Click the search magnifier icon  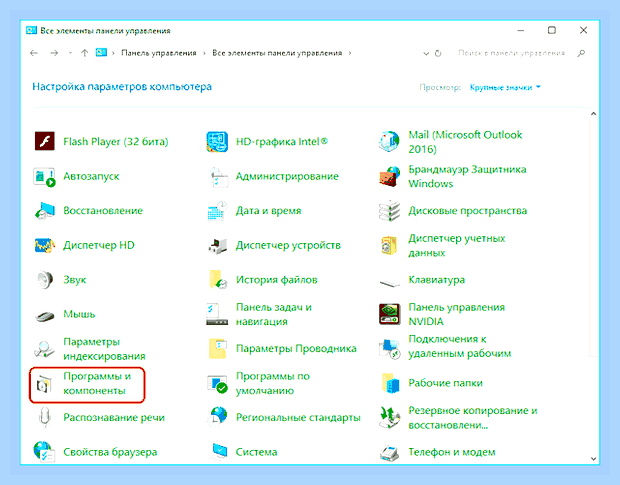tap(581, 53)
